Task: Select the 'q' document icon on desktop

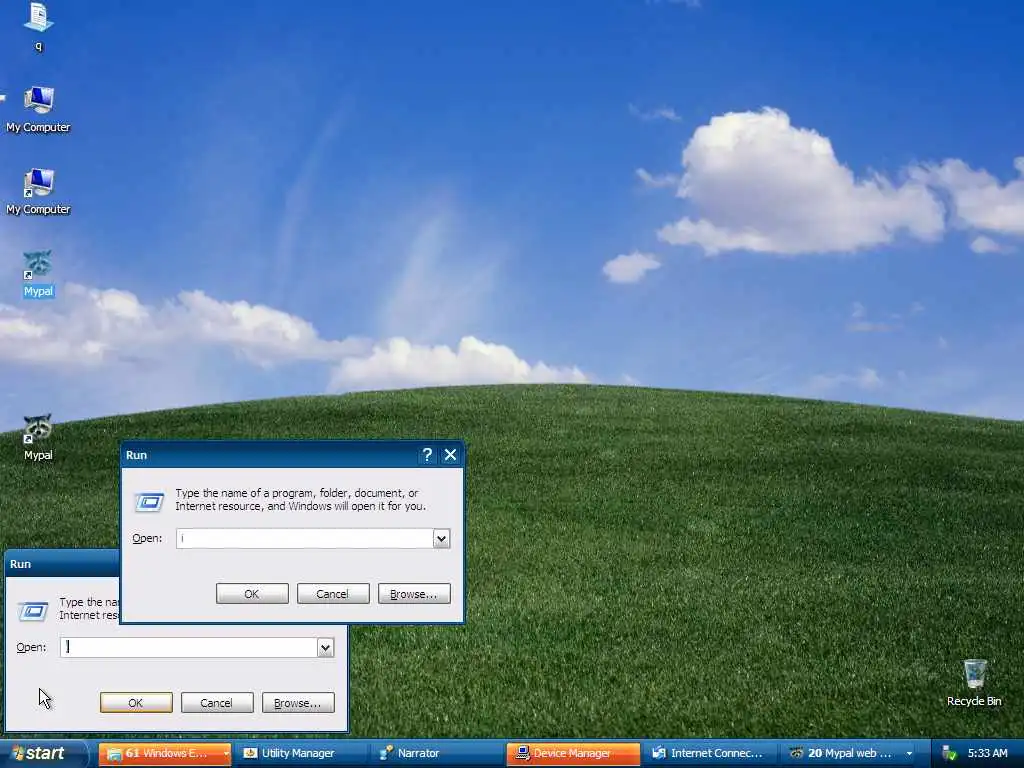Action: click(39, 25)
